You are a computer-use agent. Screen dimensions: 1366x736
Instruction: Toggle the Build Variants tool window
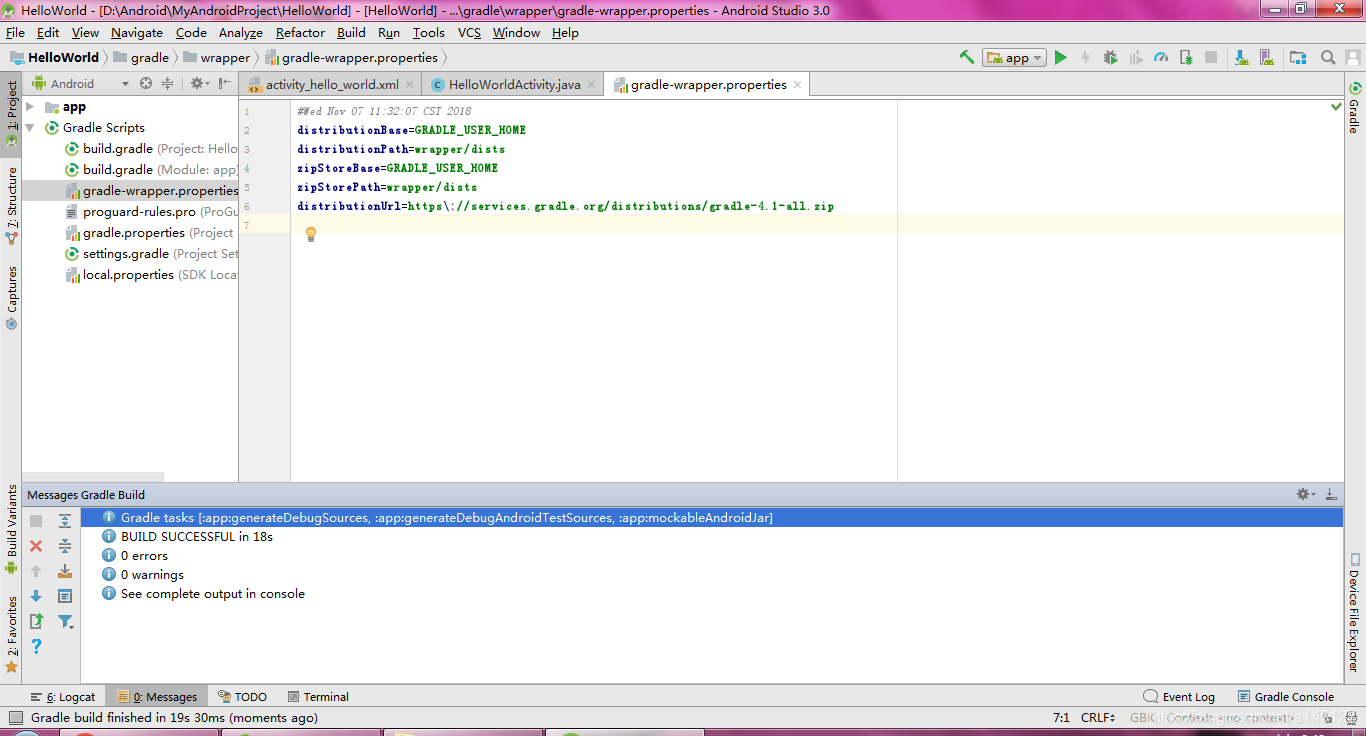[11, 529]
